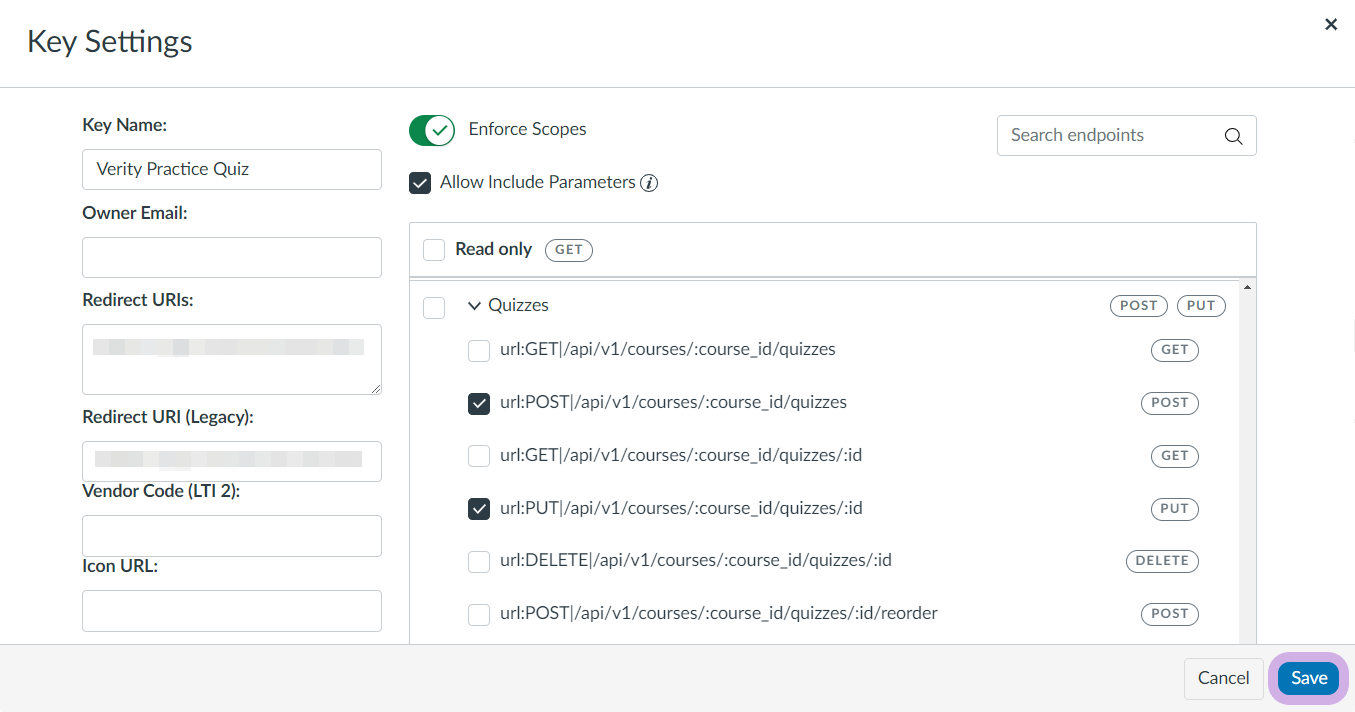The width and height of the screenshot is (1355, 712).
Task: Click scroll-up arrow of scopes list scrollbar
Action: 1246,289
